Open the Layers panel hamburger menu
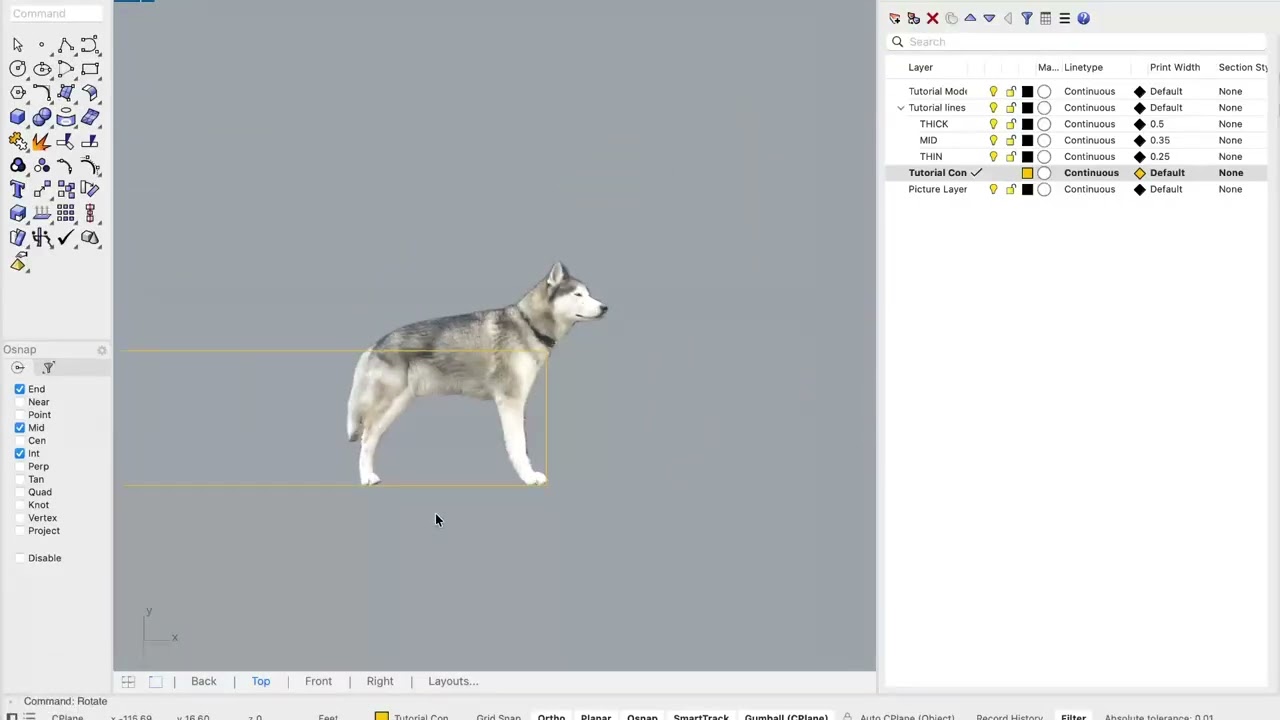 point(1064,18)
